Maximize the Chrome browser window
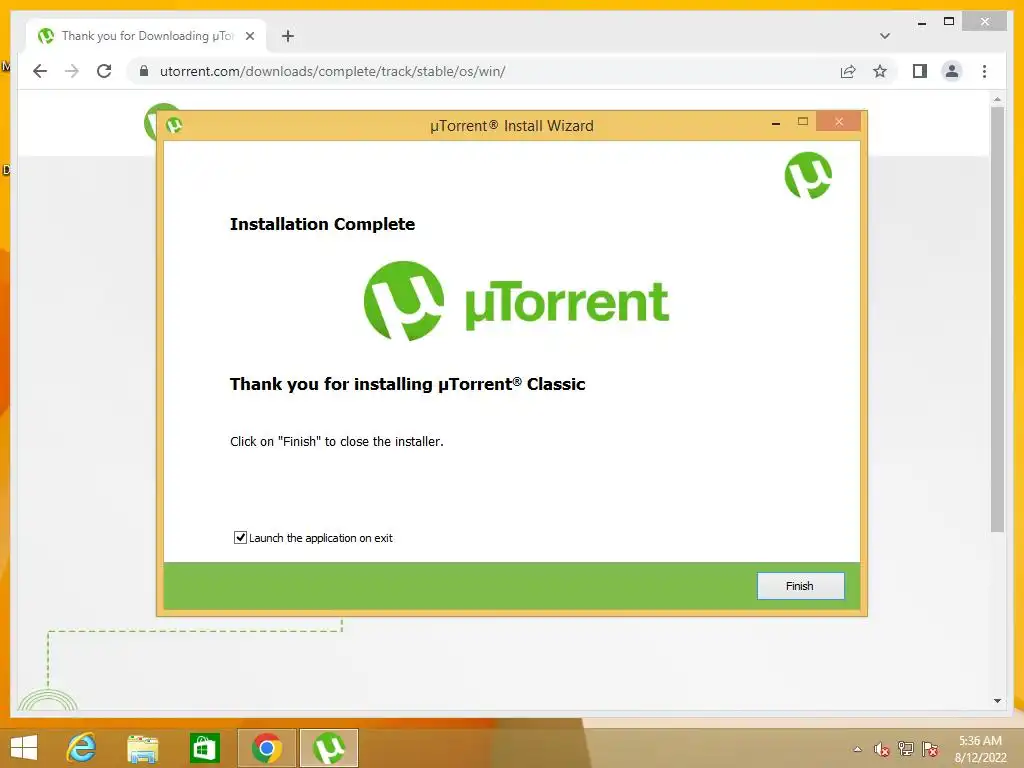This screenshot has height=768, width=1024. tap(949, 22)
